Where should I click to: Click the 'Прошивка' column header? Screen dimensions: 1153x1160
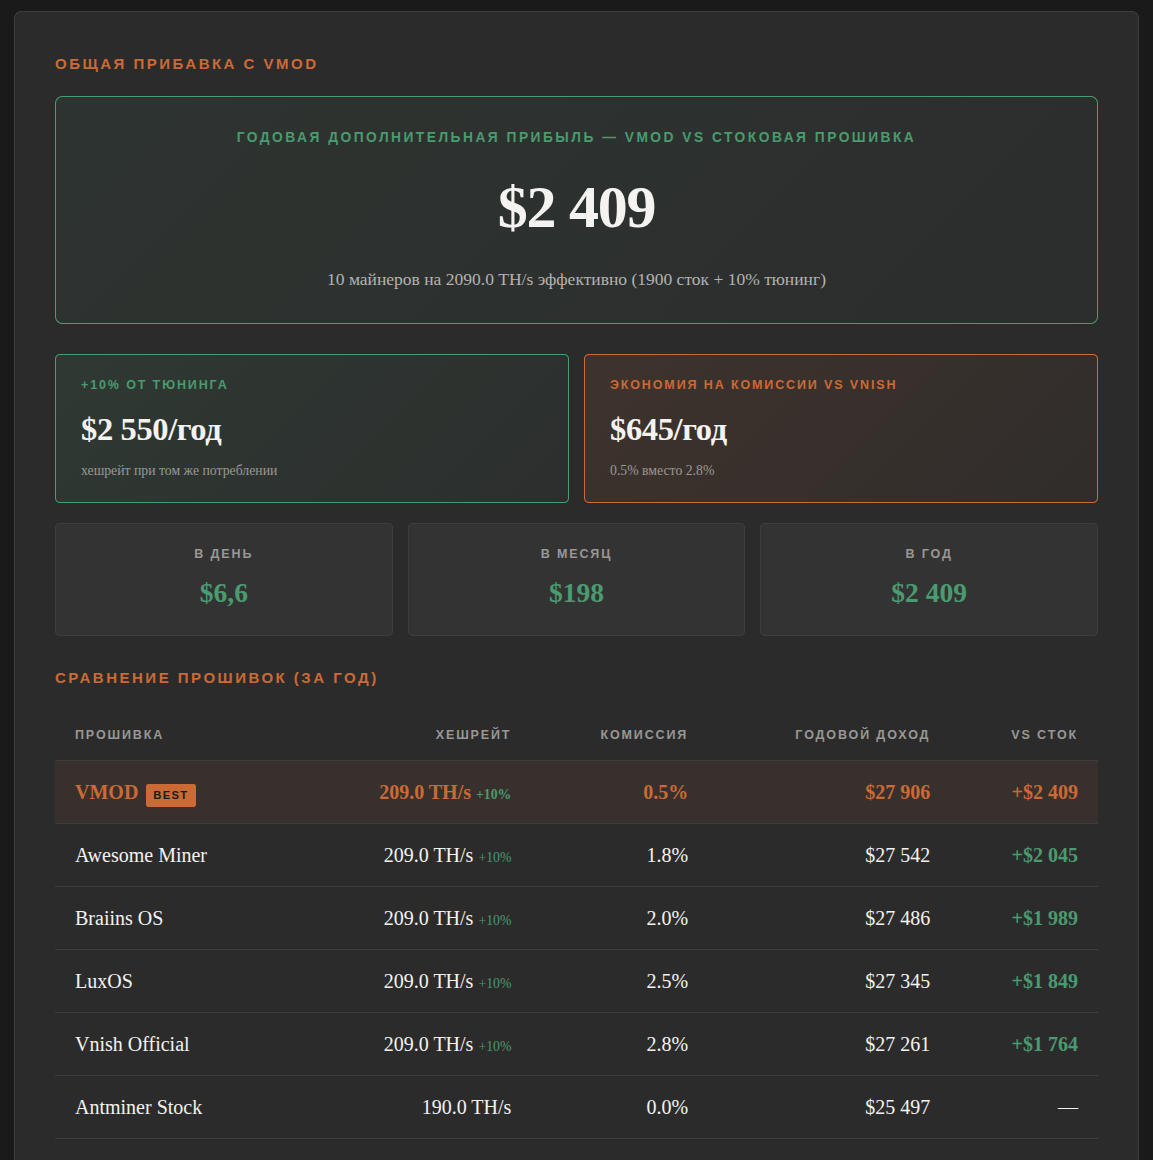pyautogui.click(x=119, y=735)
